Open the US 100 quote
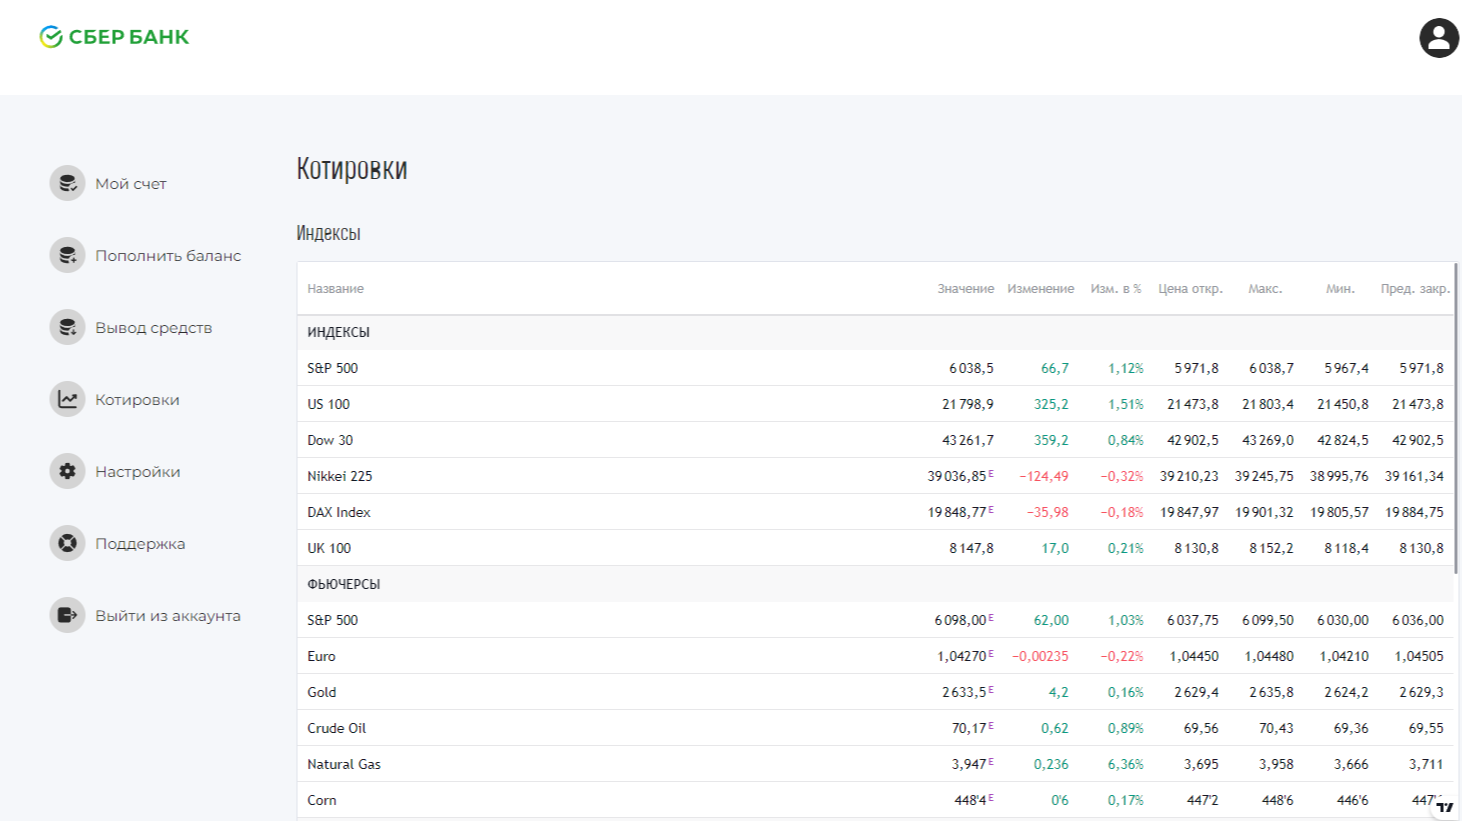 click(875, 404)
